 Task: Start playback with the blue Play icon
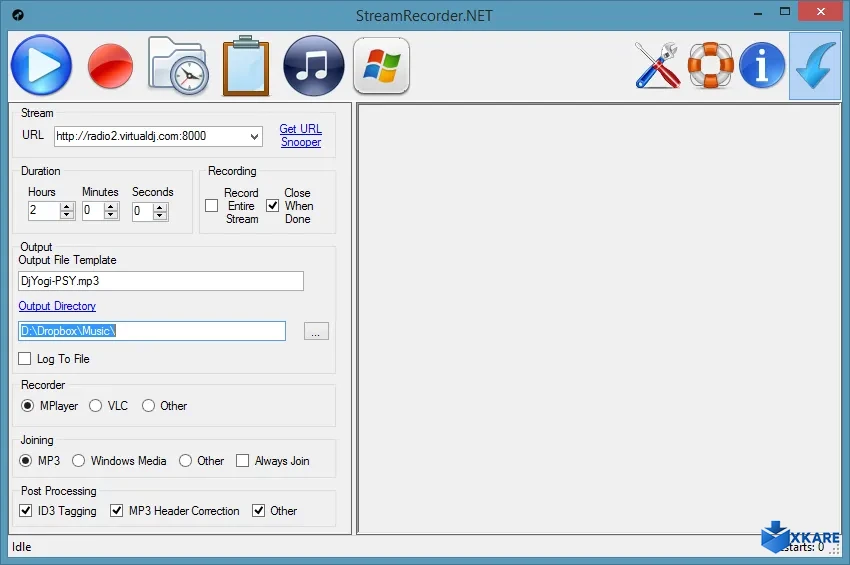tap(41, 65)
